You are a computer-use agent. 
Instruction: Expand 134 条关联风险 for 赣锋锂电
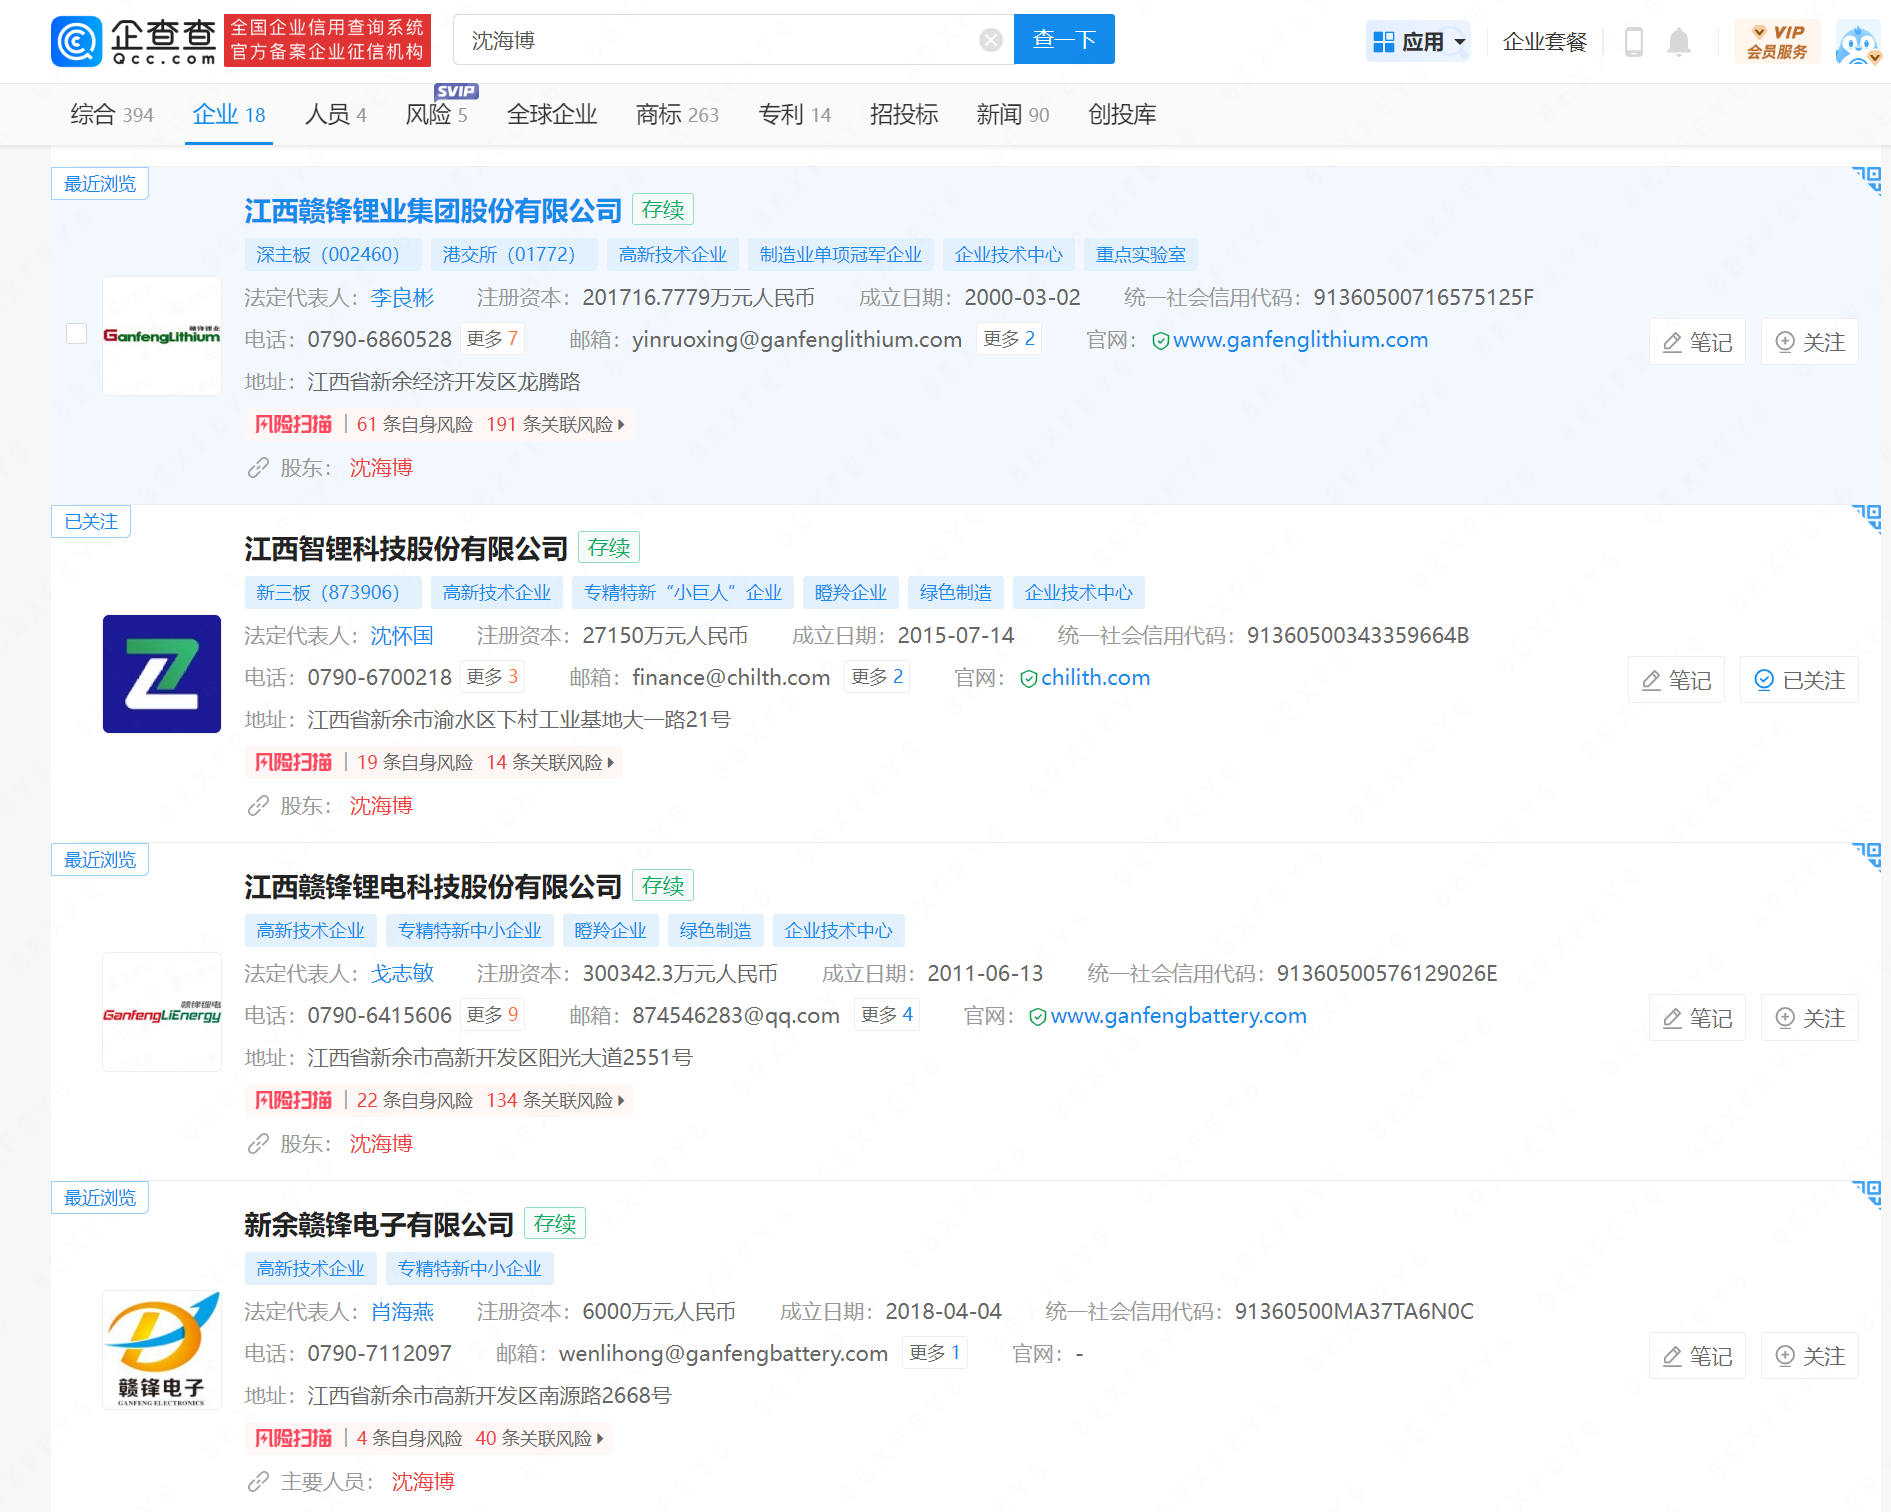click(555, 1101)
